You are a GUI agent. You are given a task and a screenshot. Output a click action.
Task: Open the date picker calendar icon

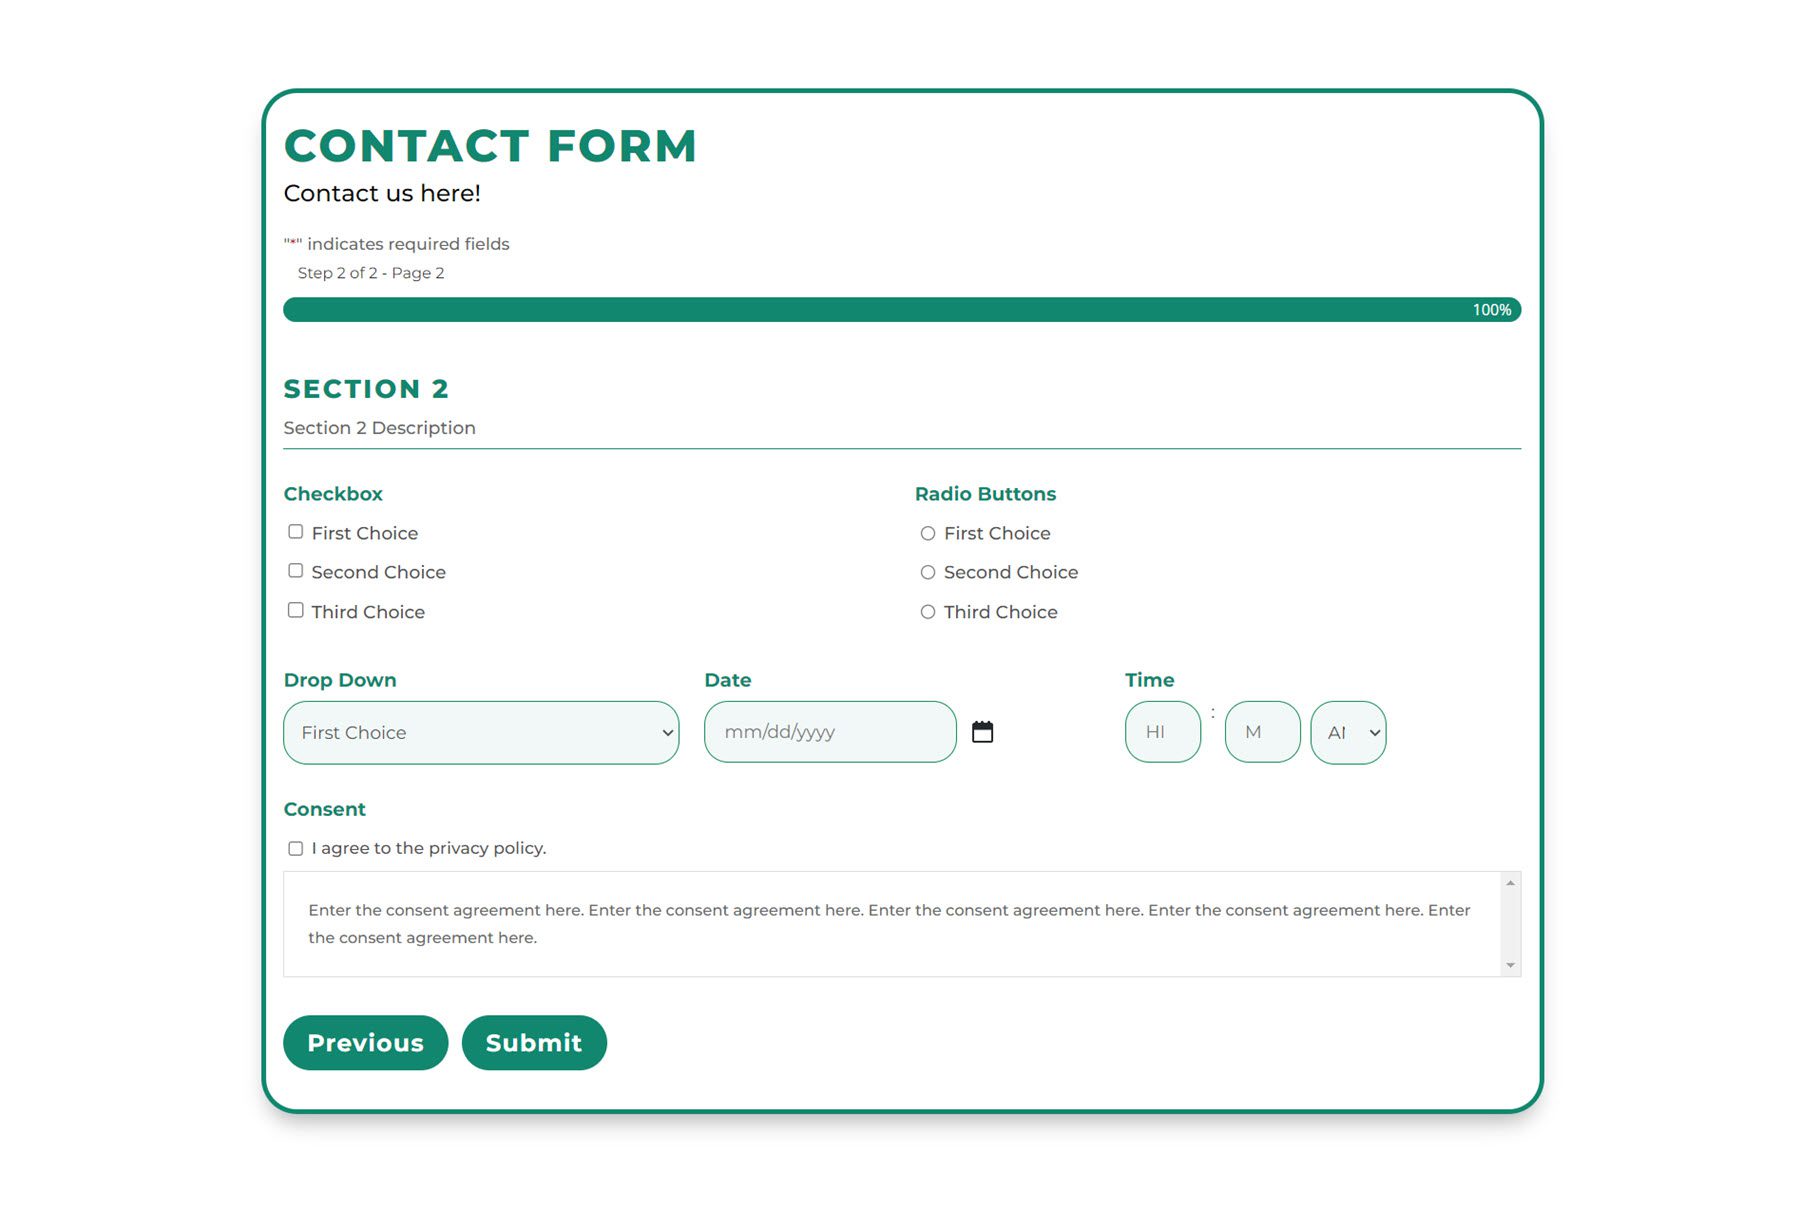tap(984, 732)
